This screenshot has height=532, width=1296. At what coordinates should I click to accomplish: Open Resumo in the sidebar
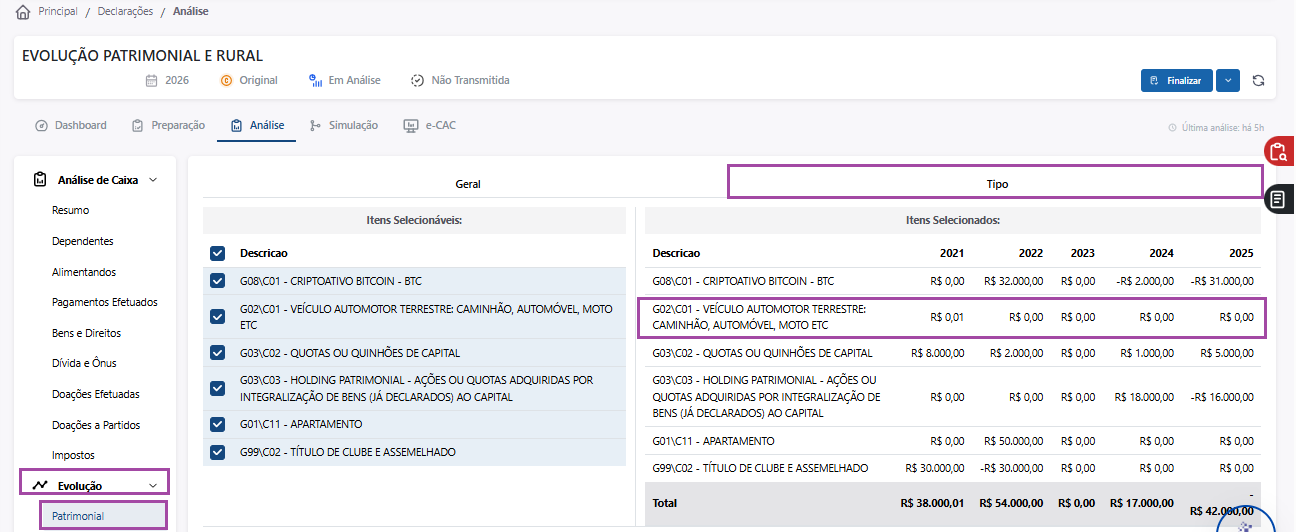point(71,210)
